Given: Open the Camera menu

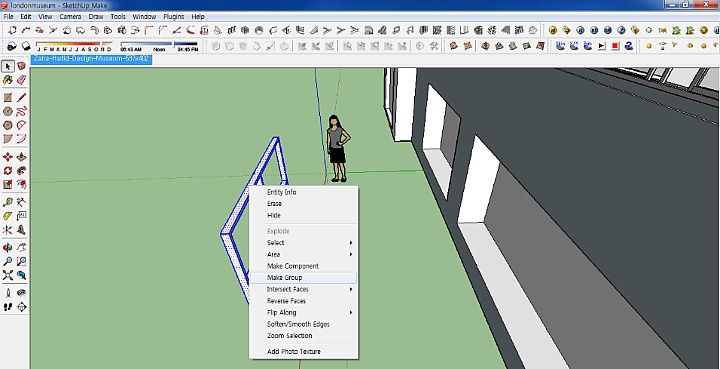Looking at the screenshot, I should coord(70,17).
